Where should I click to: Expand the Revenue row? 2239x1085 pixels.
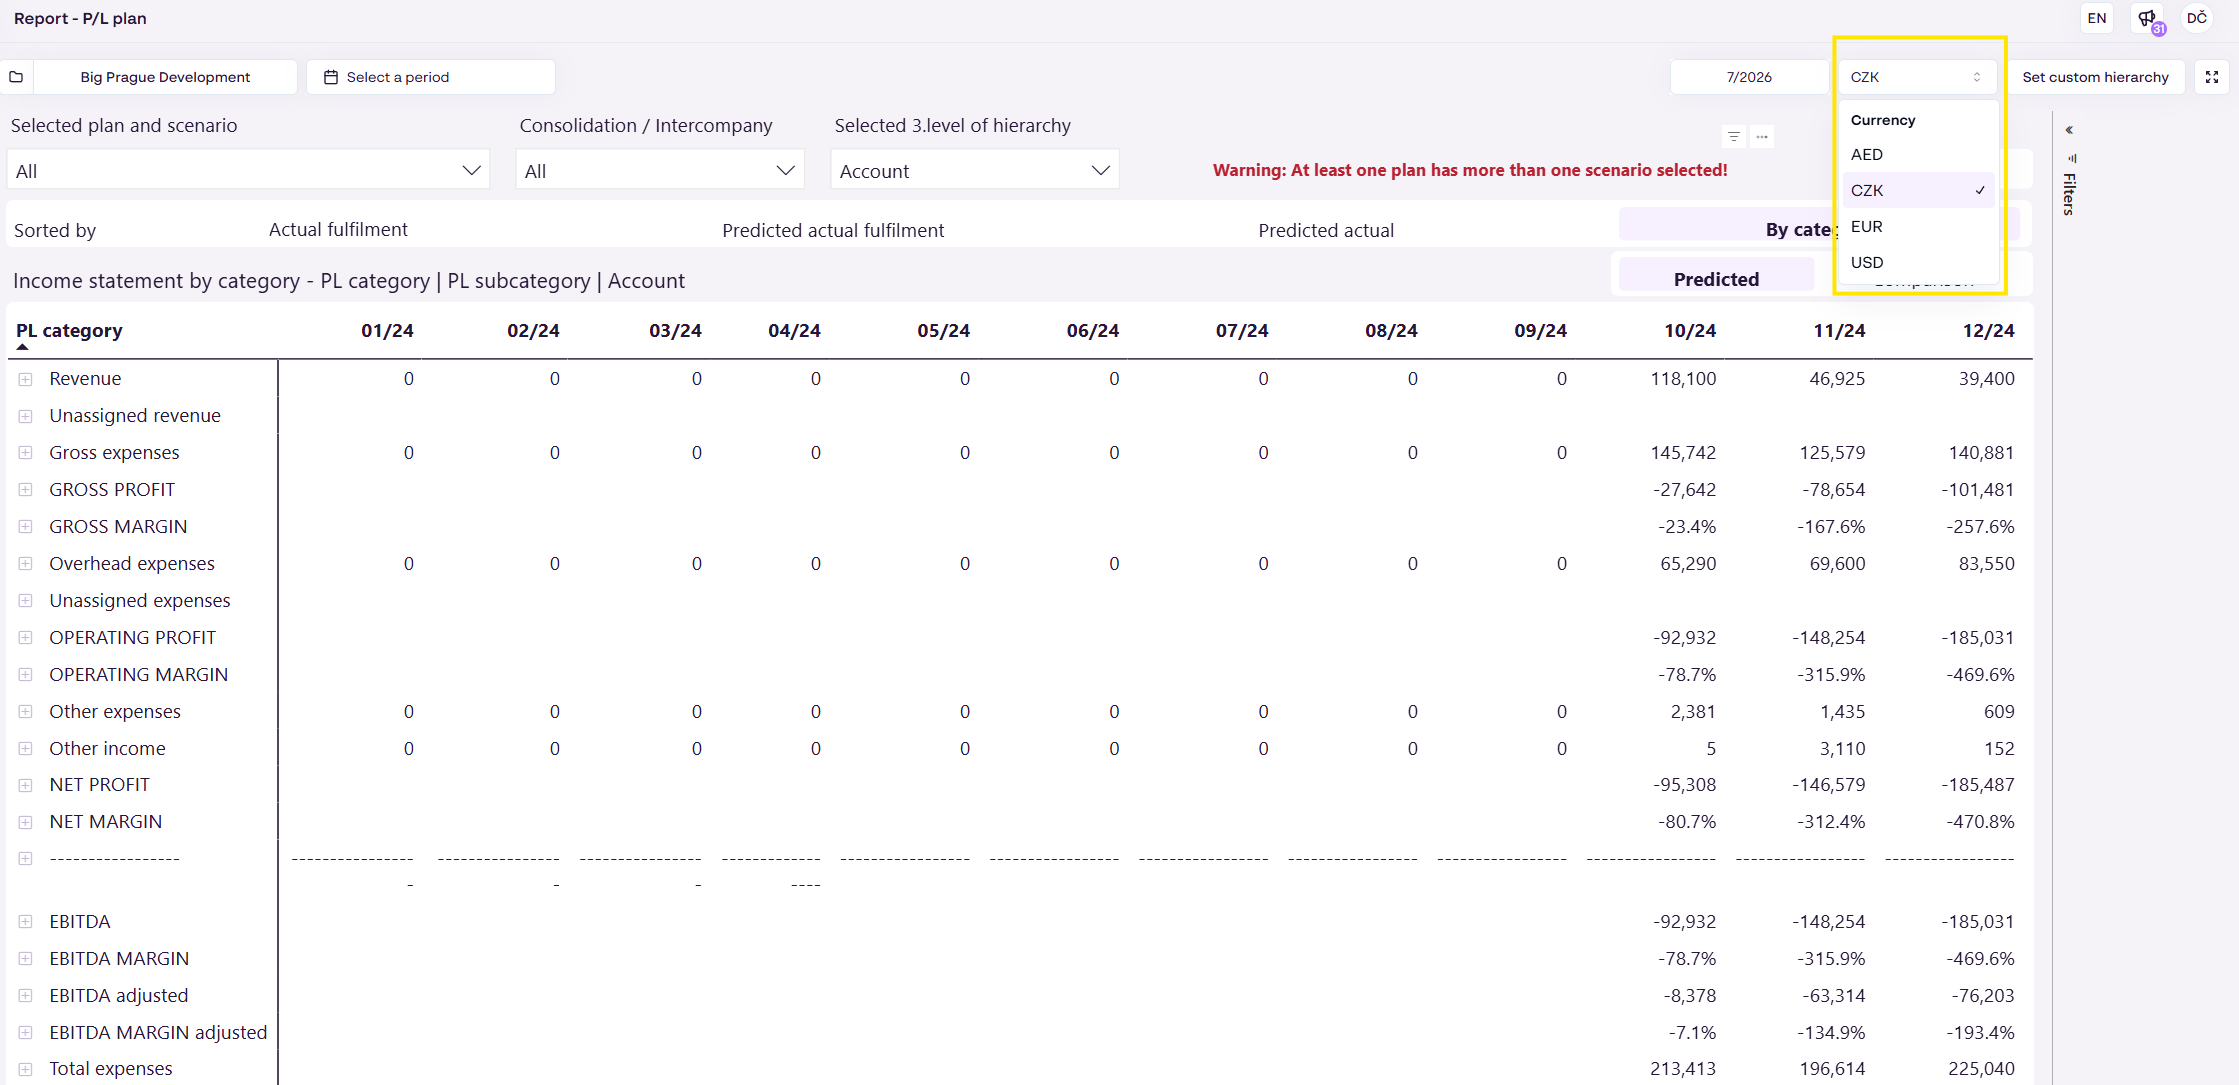[x=26, y=379]
